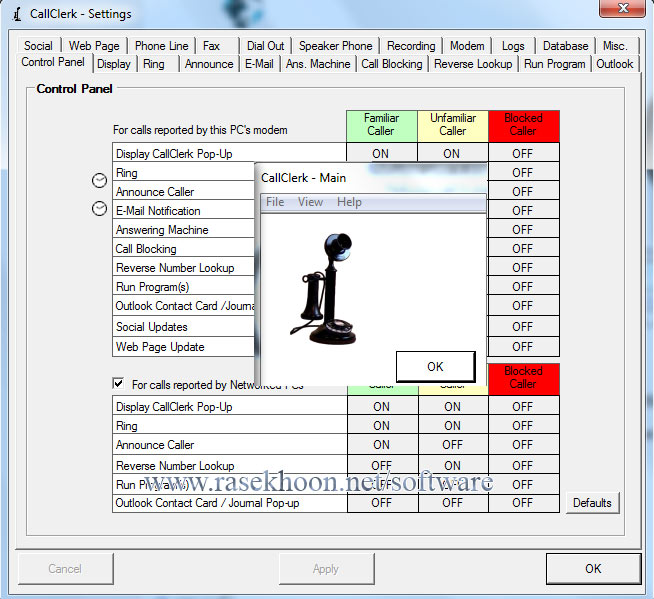This screenshot has height=599, width=654.
Task: Open the Fax tab
Action: pyautogui.click(x=217, y=45)
